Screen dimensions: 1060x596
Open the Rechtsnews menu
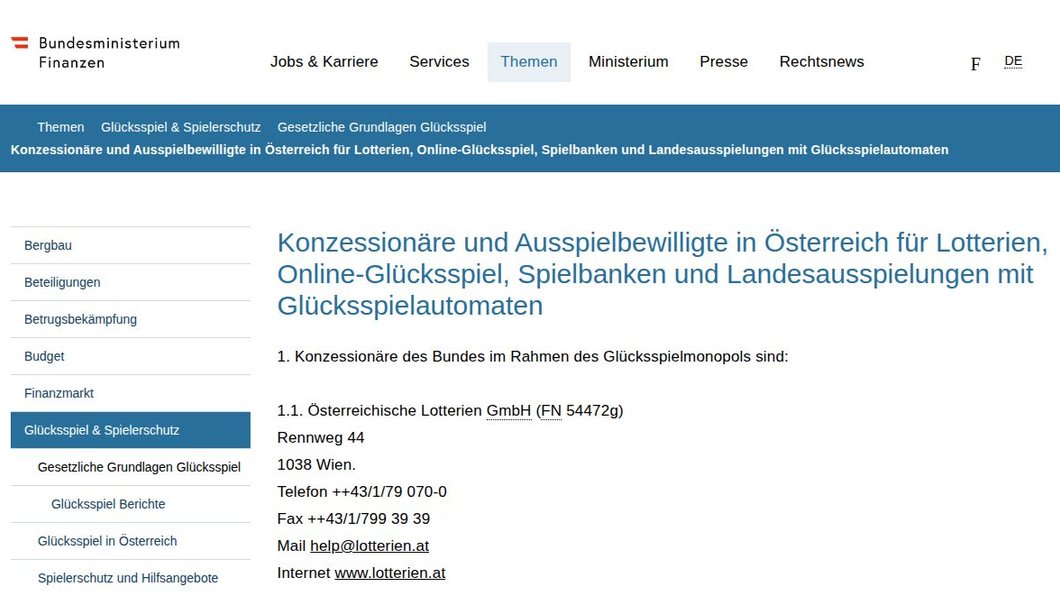821,61
